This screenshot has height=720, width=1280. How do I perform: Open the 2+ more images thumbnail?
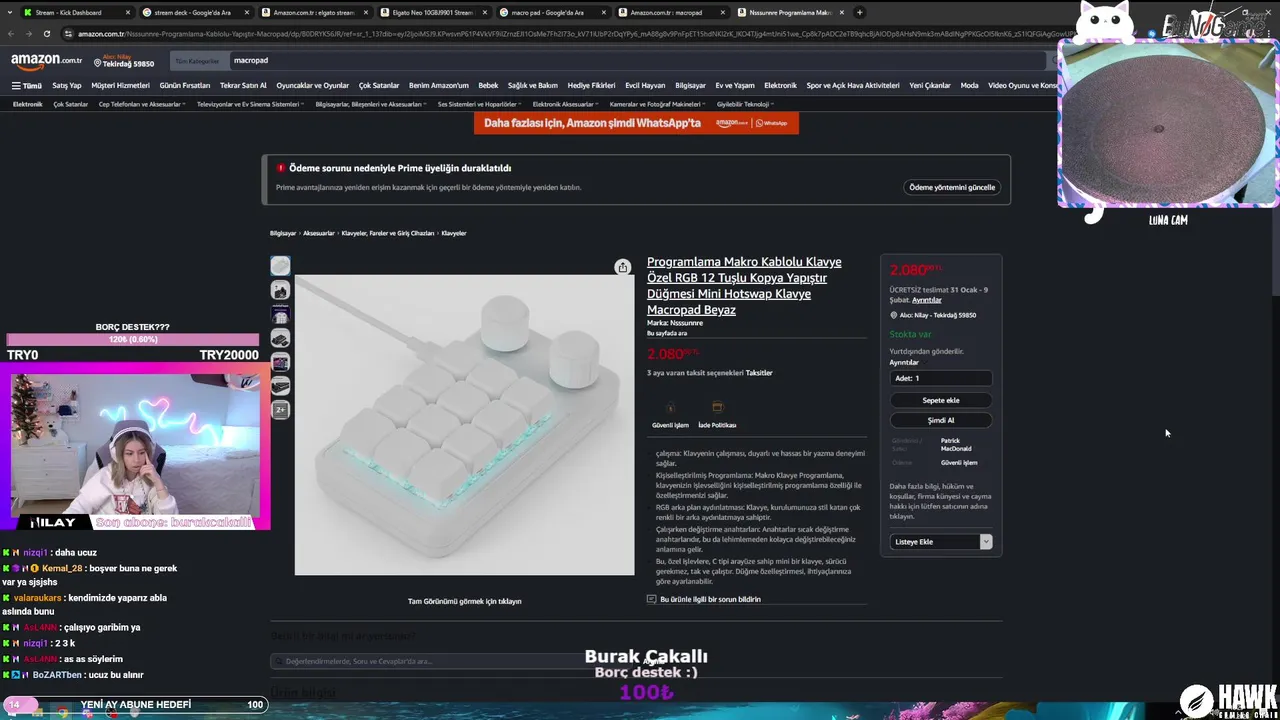[281, 409]
